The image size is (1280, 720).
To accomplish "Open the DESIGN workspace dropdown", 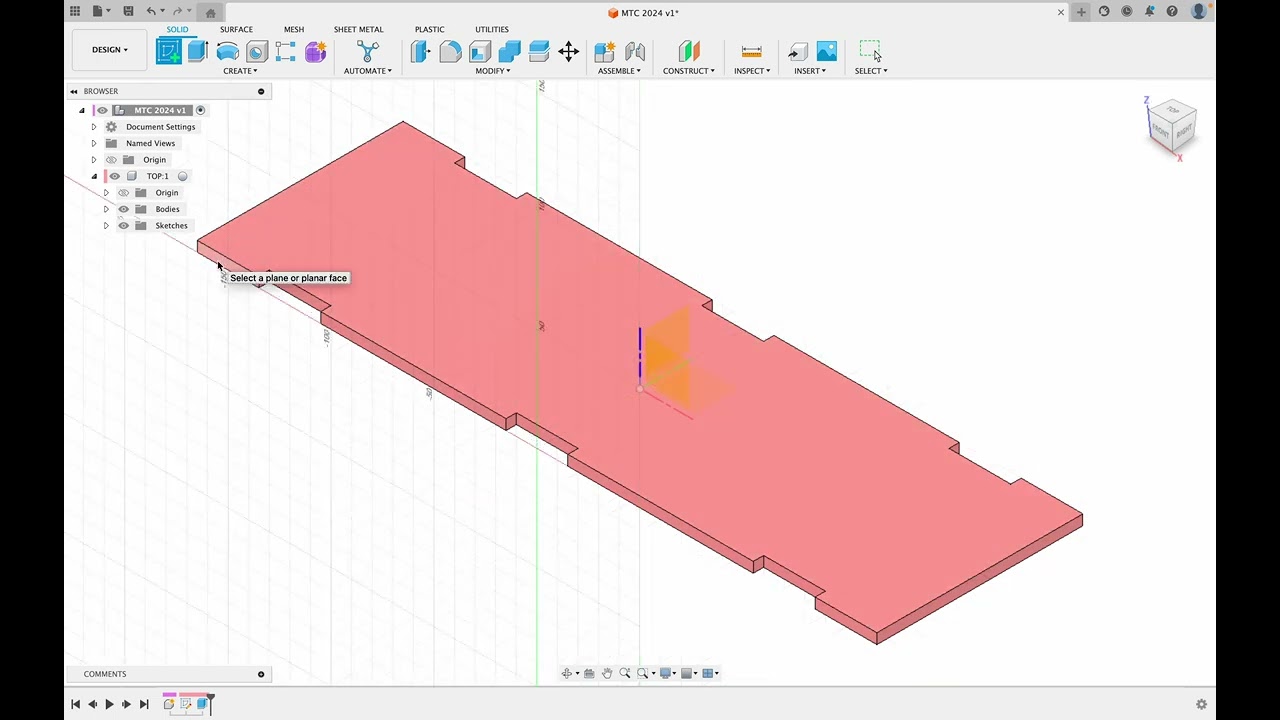I will [x=110, y=50].
